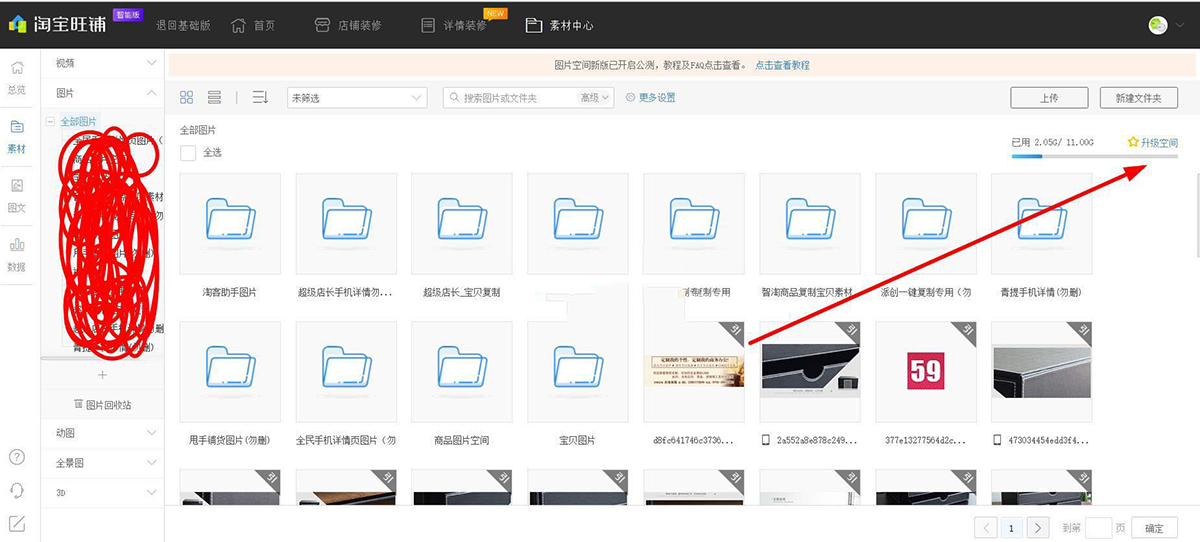This screenshot has width=1200, height=542.
Task: Expand the 高级 search options dropdown
Action: 596,98
